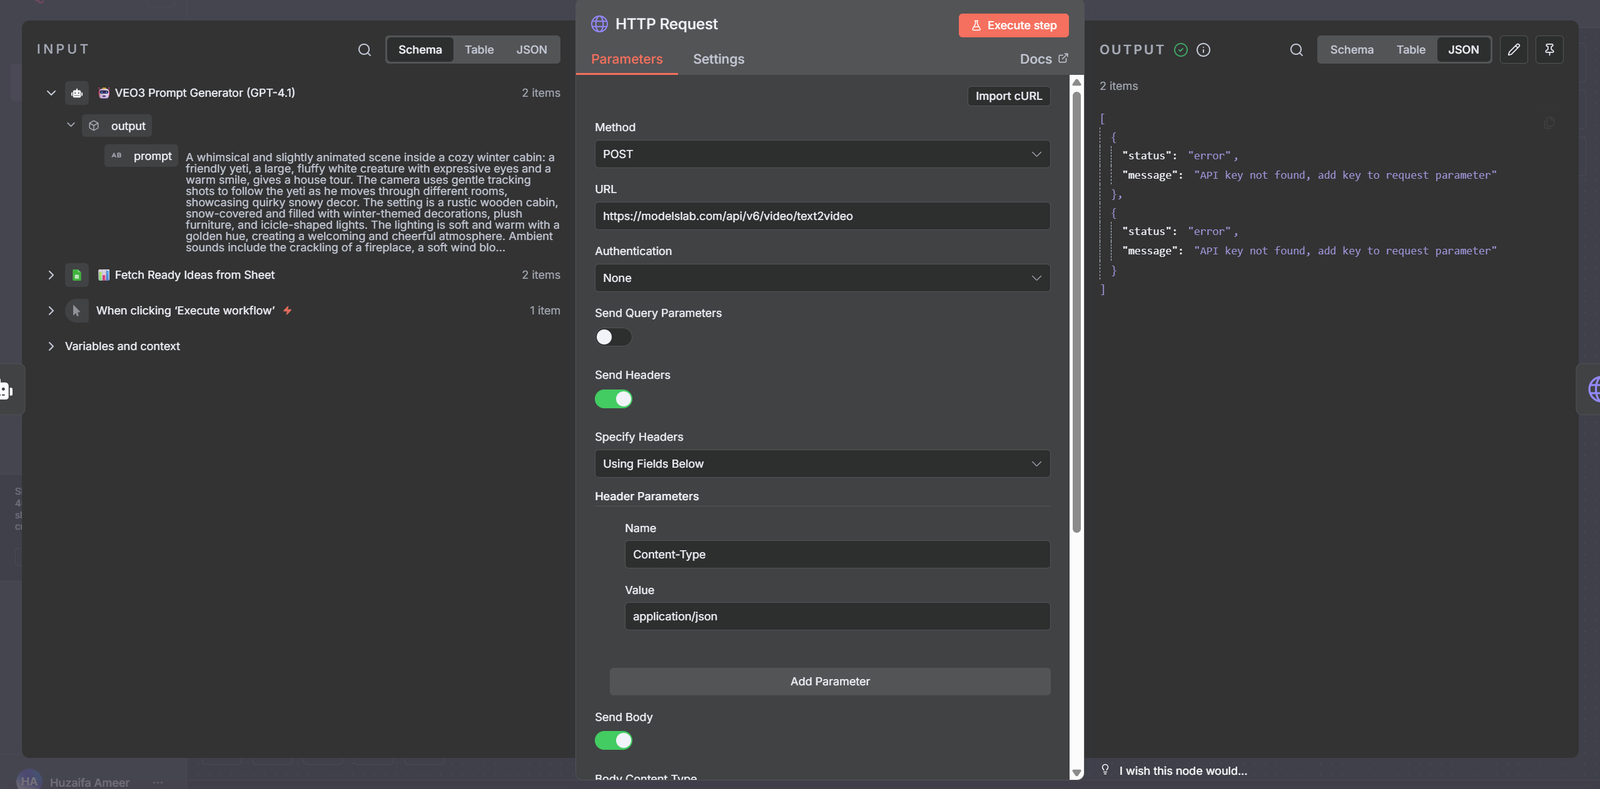Click the HTTP Request globe icon
Image resolution: width=1600 pixels, height=789 pixels.
tap(599, 24)
